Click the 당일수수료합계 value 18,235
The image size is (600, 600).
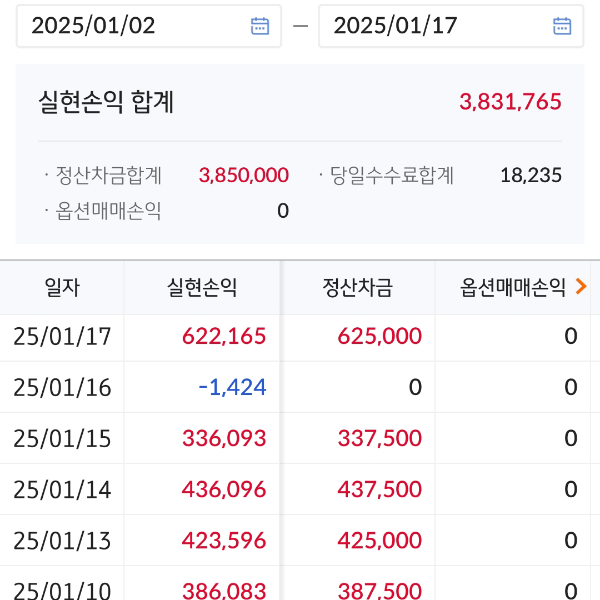coord(530,176)
